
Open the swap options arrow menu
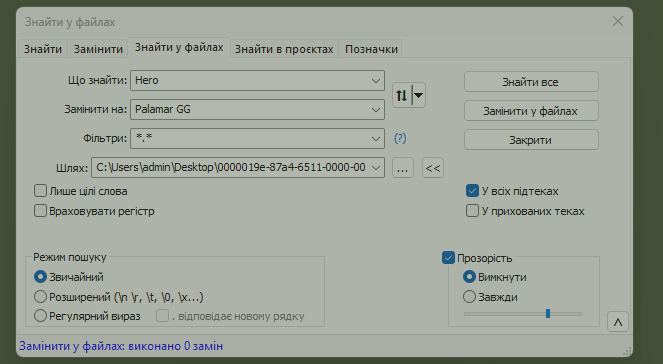[419, 95]
